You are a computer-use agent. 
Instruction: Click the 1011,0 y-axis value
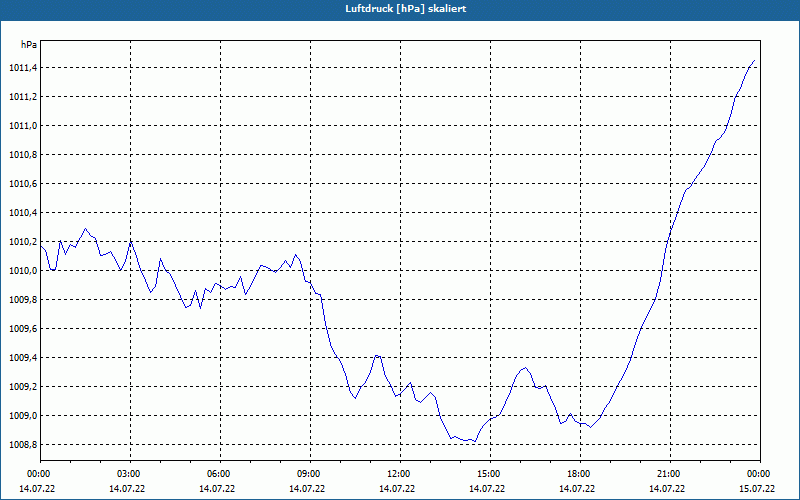point(22,126)
